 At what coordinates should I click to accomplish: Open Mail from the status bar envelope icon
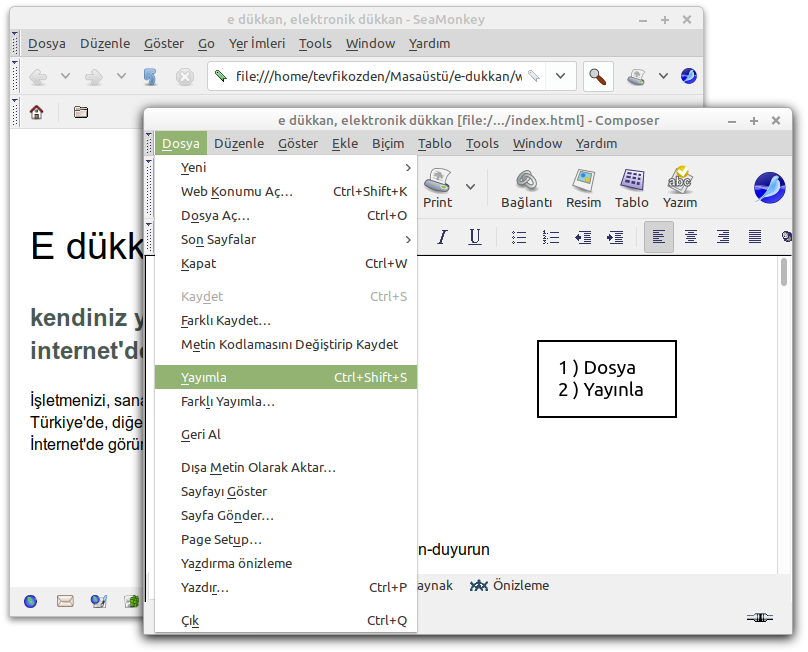click(x=65, y=601)
